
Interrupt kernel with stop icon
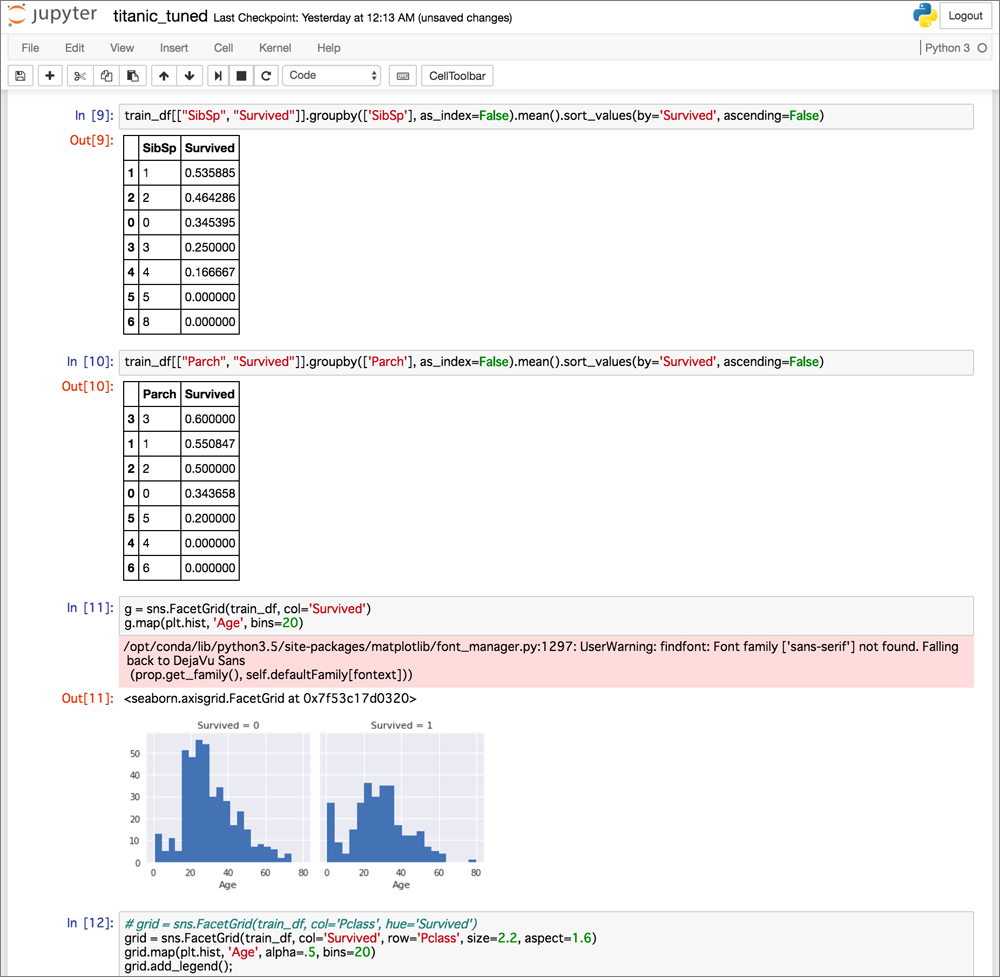point(241,76)
